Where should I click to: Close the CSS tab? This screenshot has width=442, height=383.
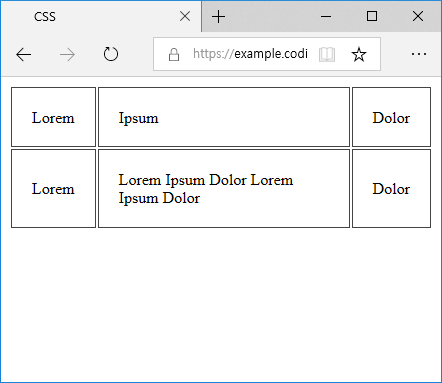185,16
